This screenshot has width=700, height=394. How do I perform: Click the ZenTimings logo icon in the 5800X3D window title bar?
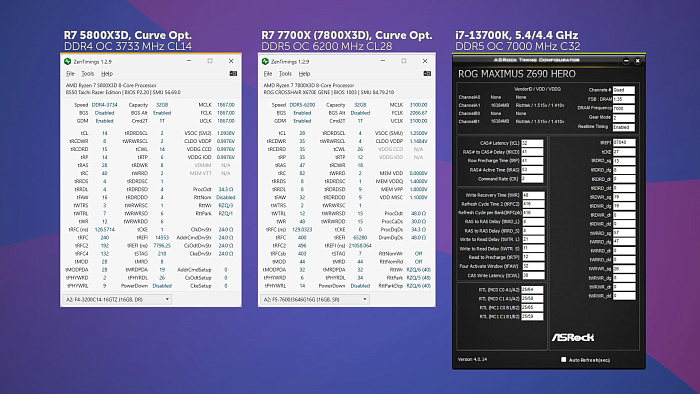[67, 61]
